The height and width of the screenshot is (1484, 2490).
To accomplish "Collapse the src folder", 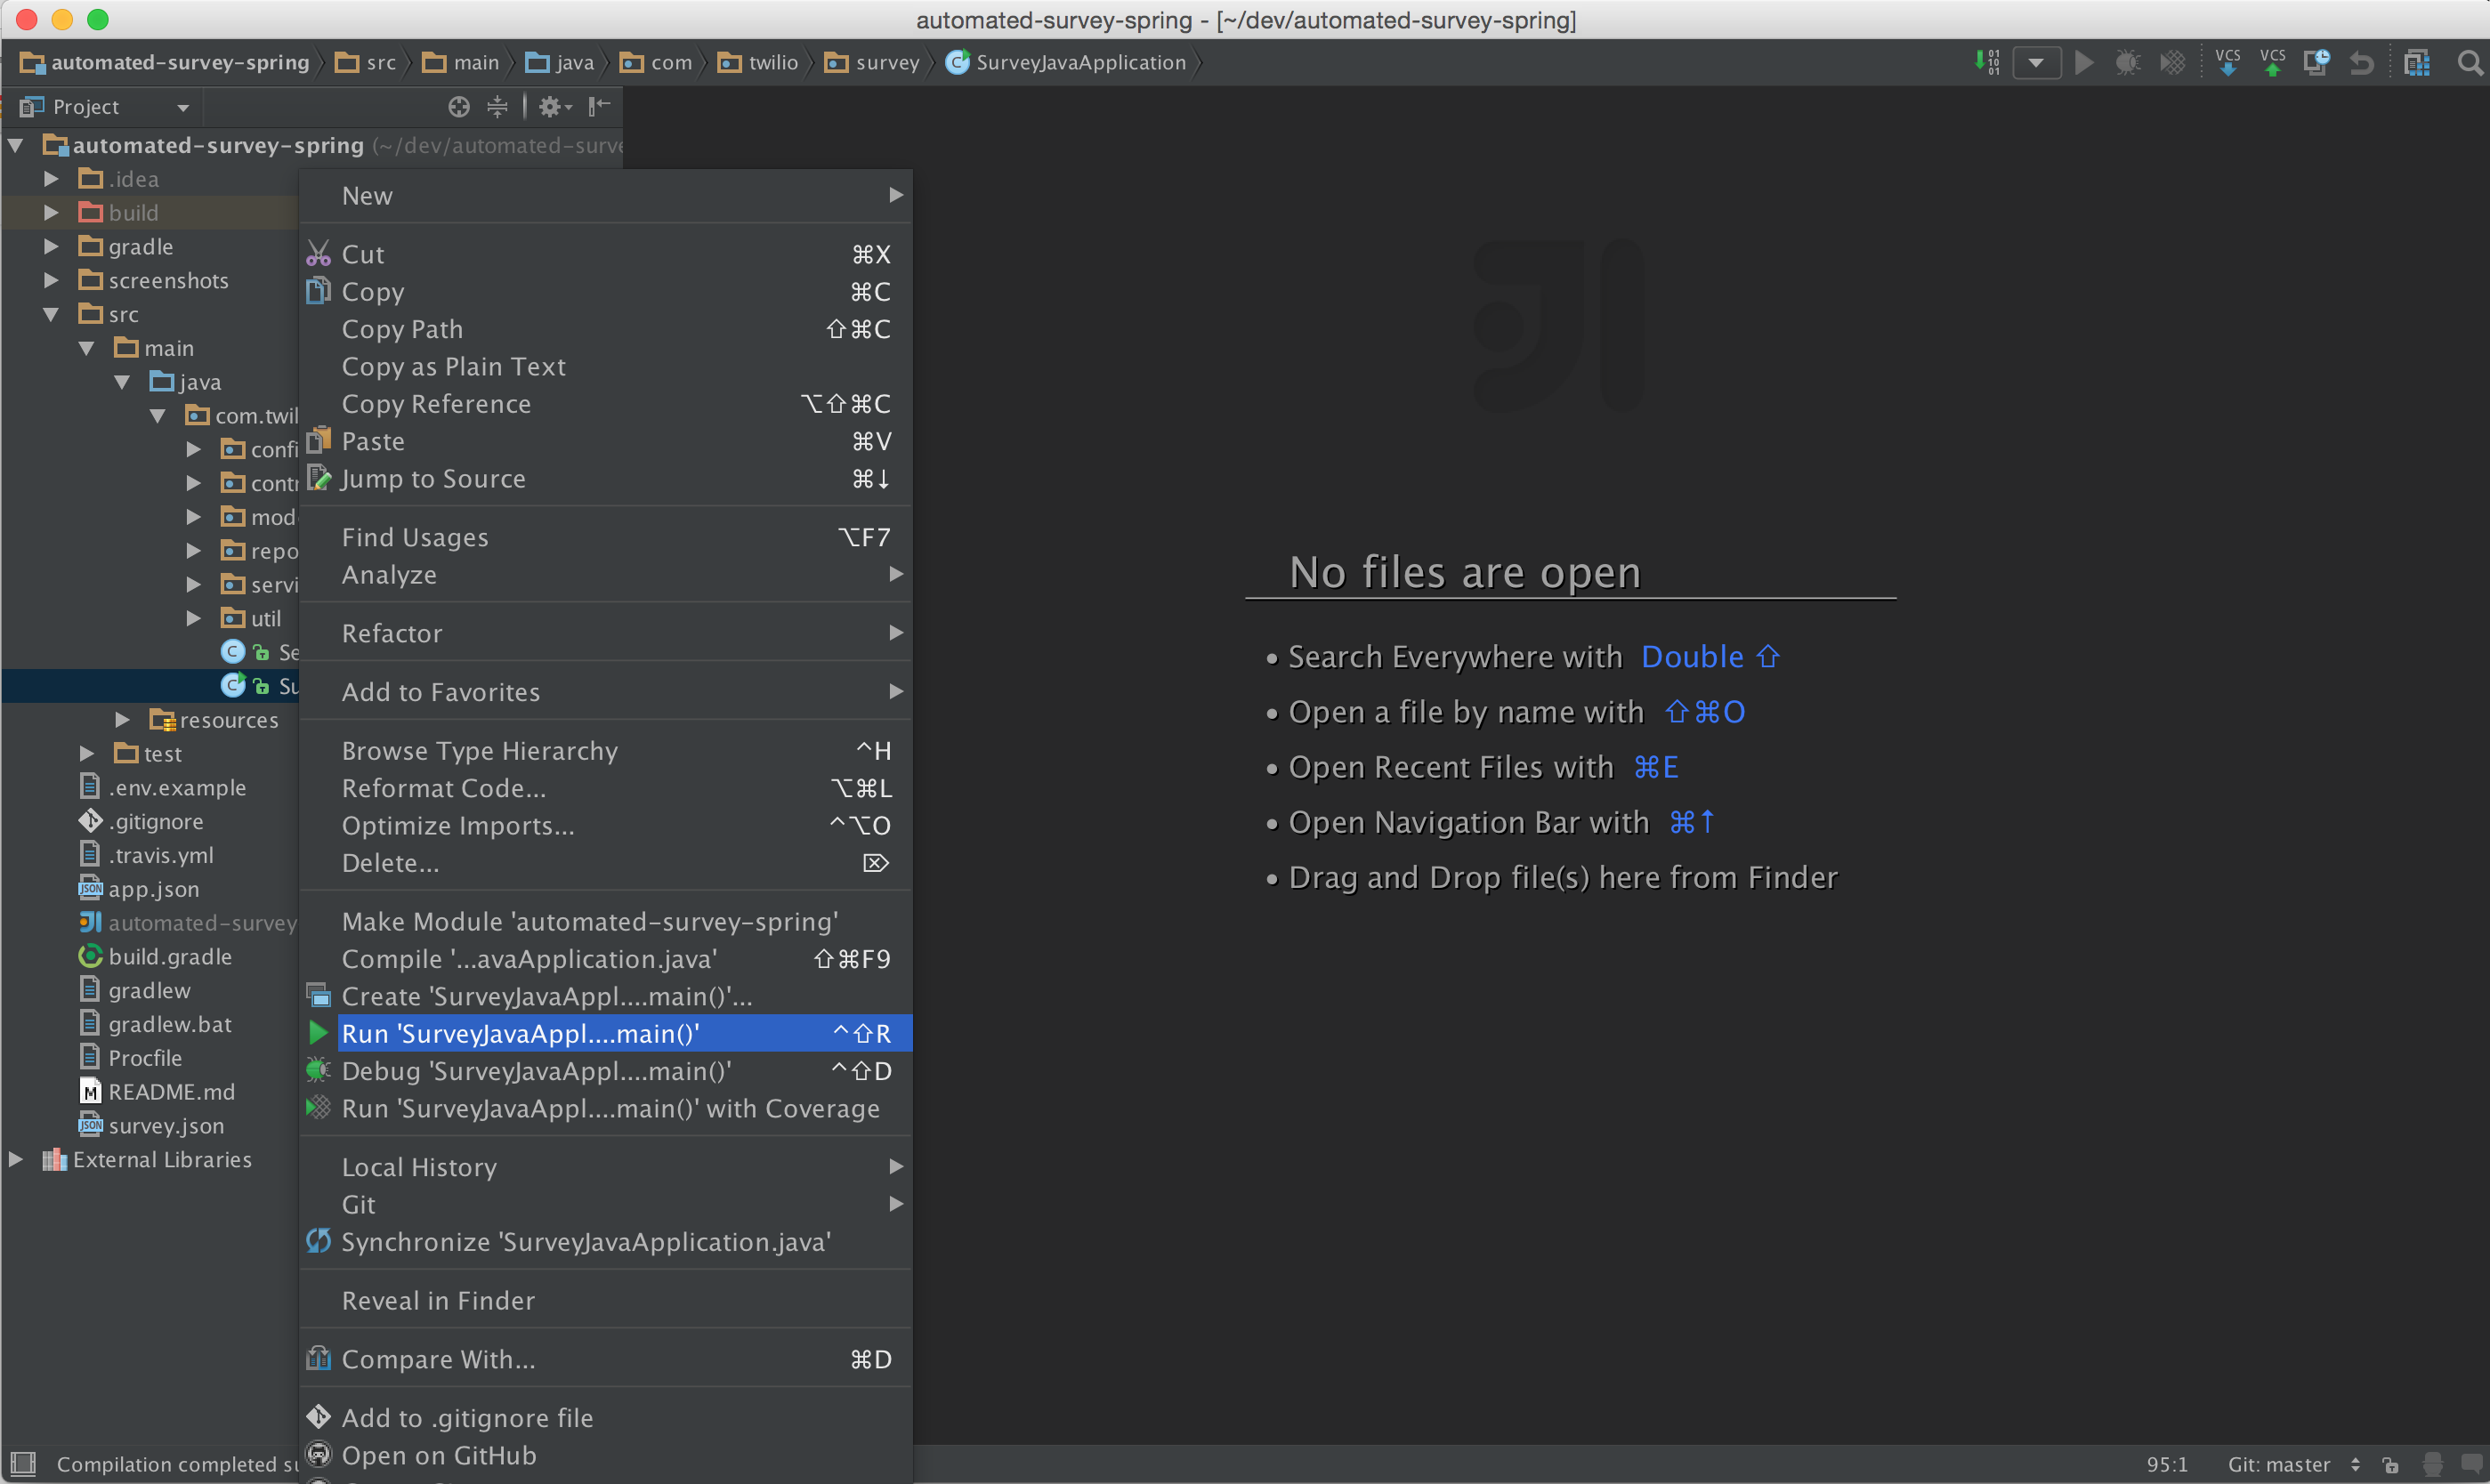I will coord(51,315).
